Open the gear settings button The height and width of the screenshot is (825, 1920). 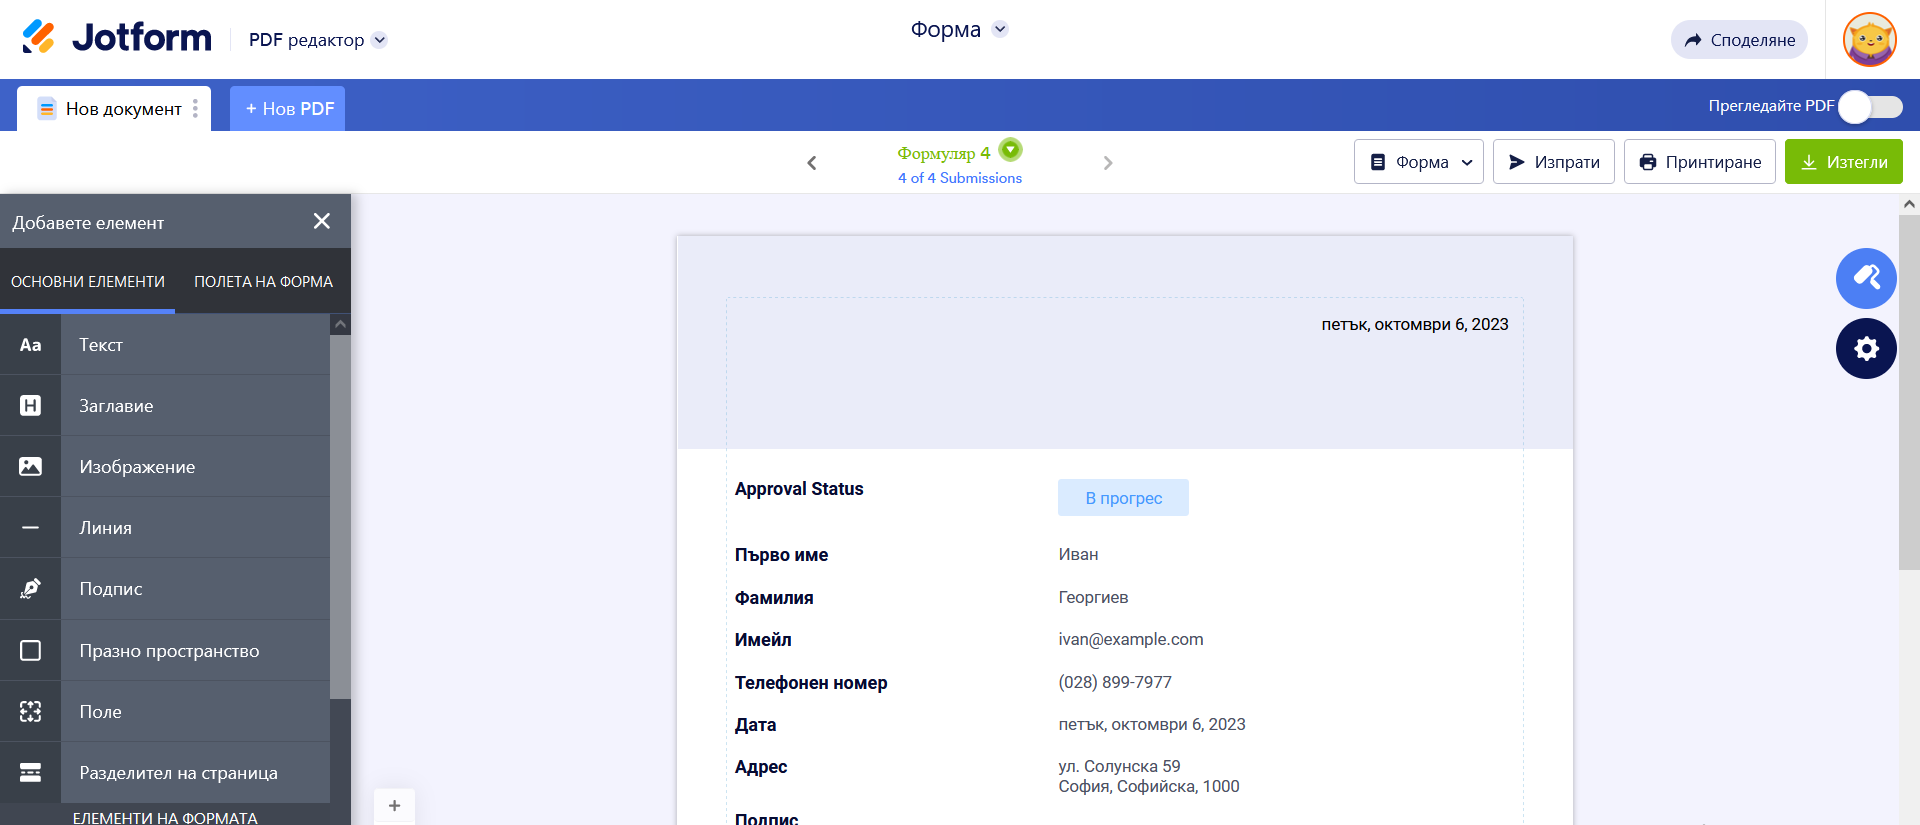pyautogui.click(x=1866, y=348)
